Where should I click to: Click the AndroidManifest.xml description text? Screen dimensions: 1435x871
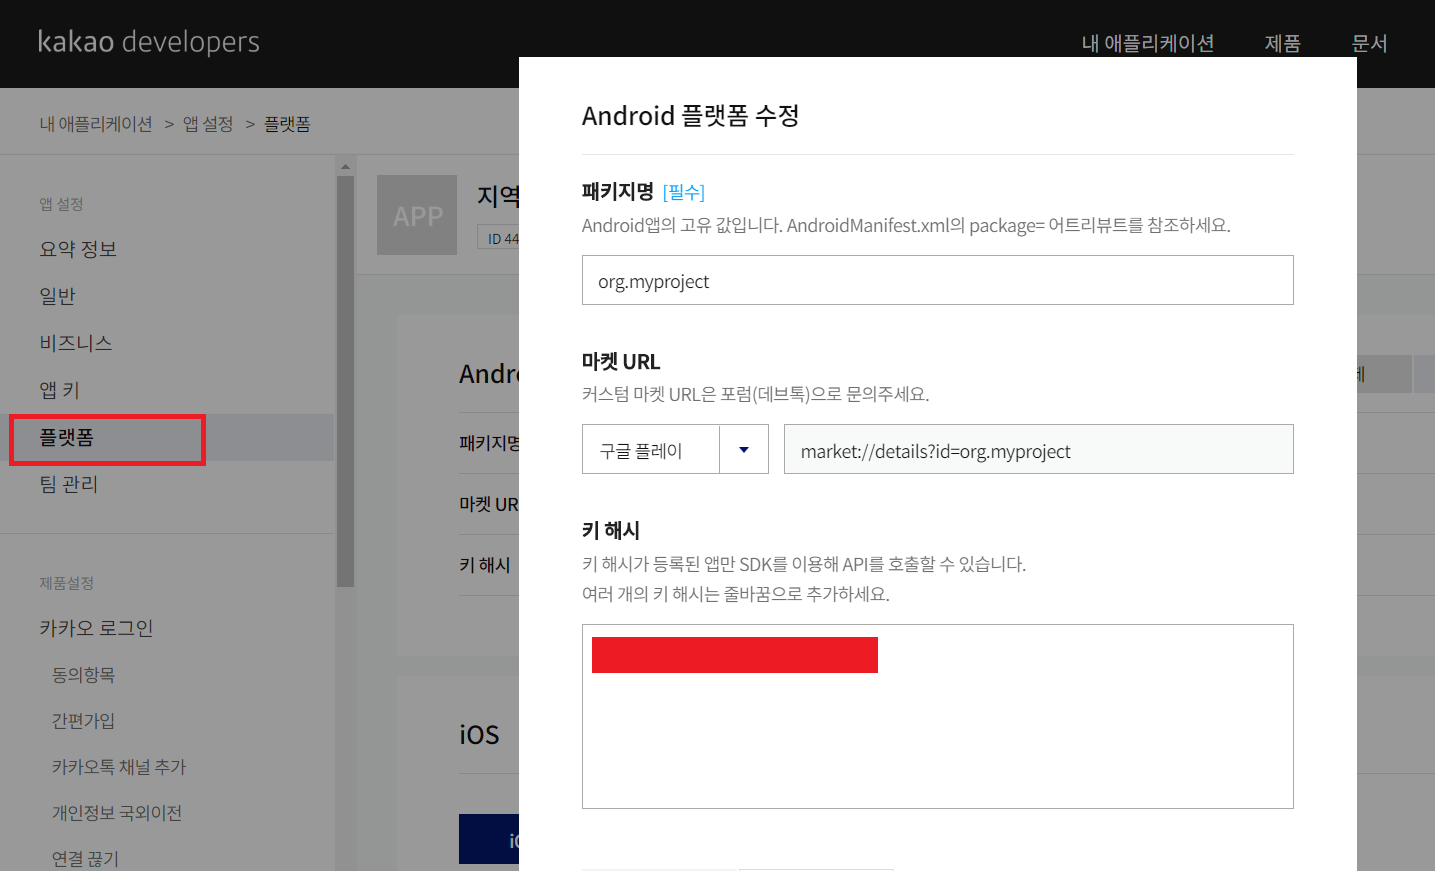pos(906,225)
